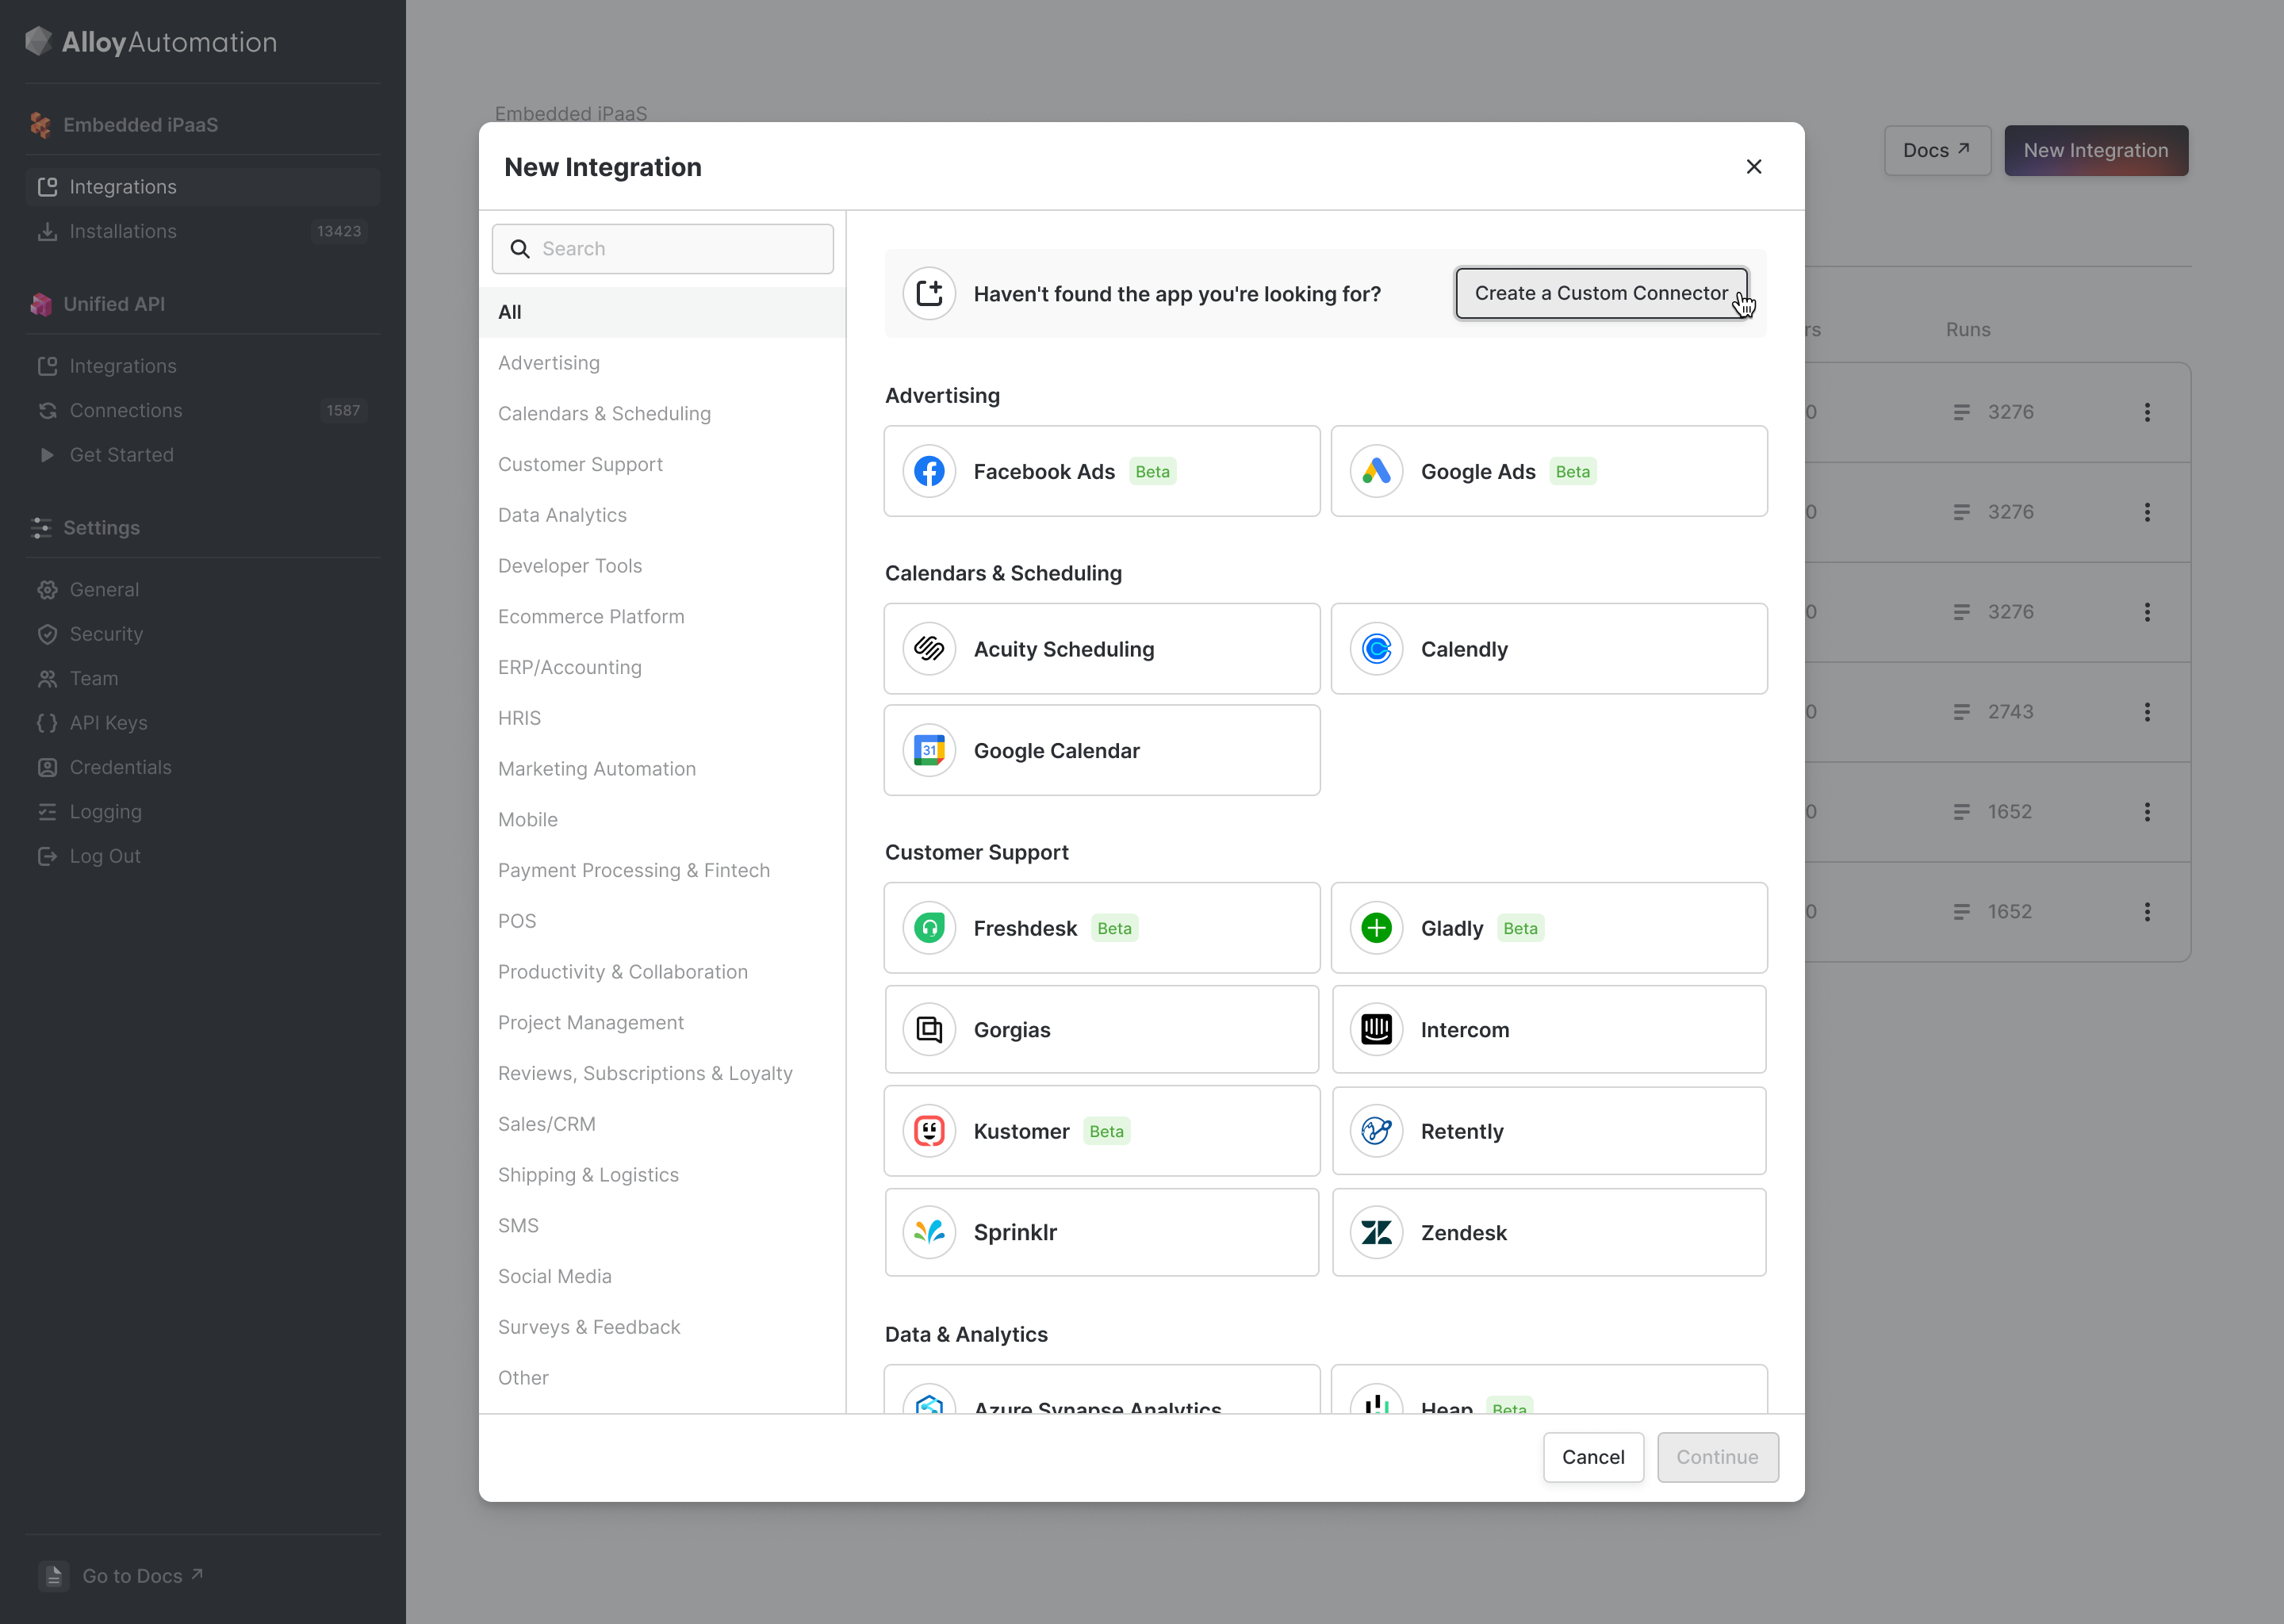The image size is (2284, 1624).
Task: Filter by Shipping & Logistics category
Action: pos(662,1175)
